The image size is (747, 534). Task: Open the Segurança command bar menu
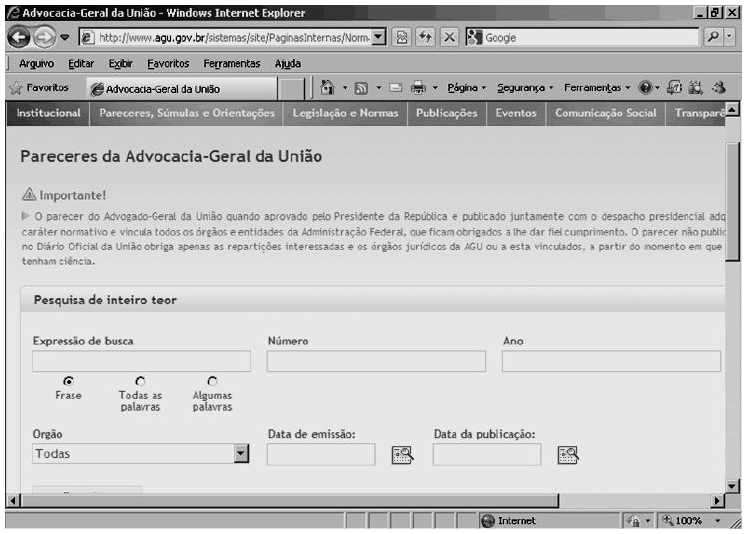tap(525, 88)
